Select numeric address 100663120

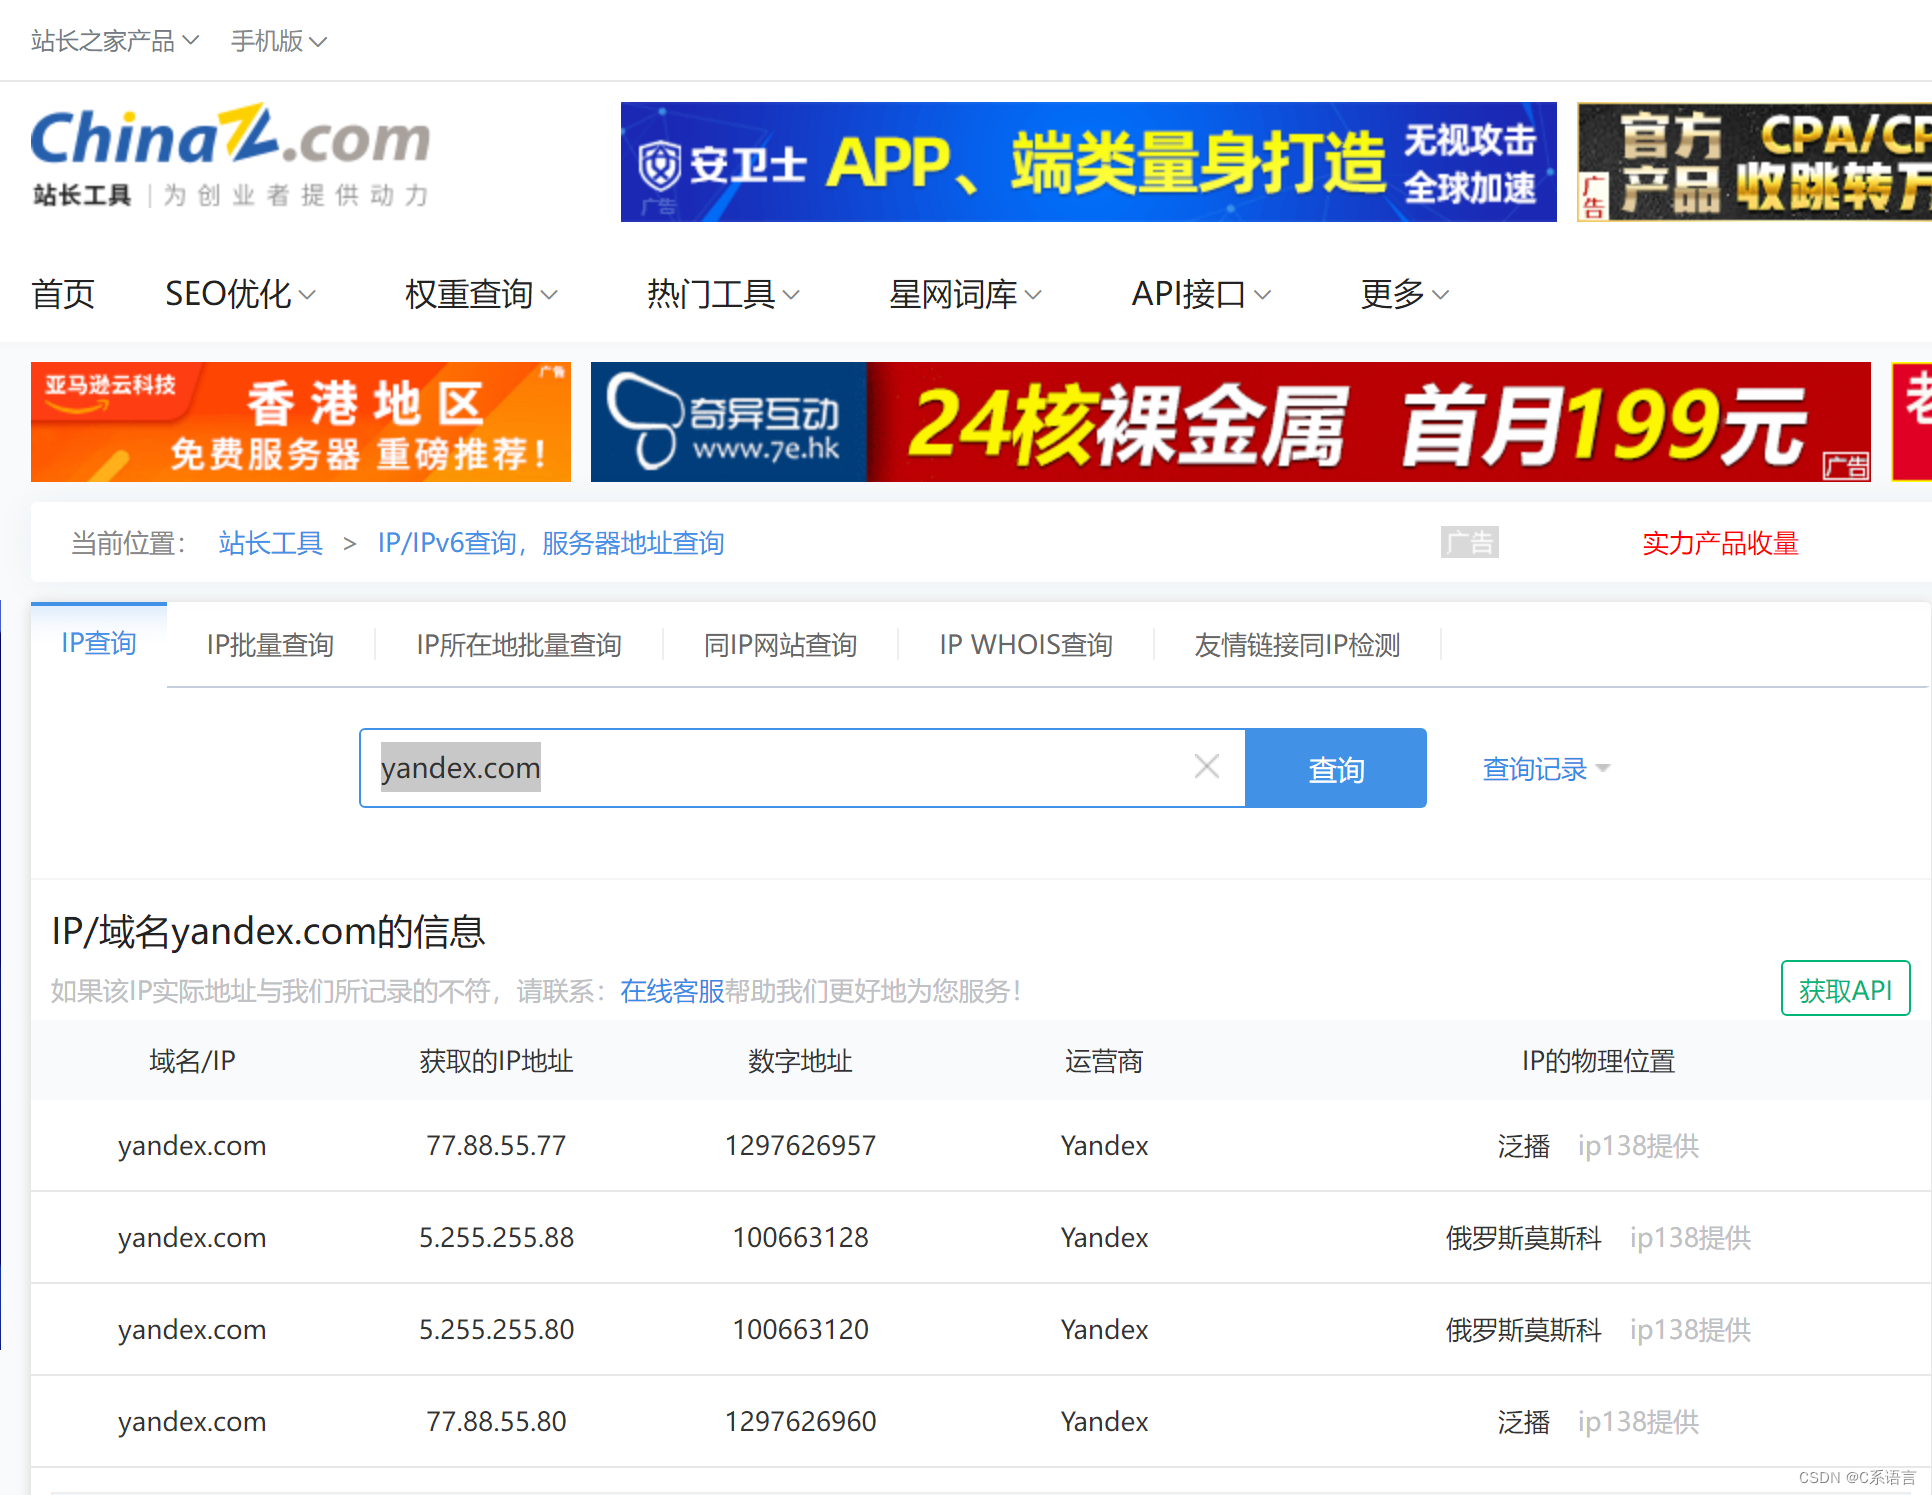[x=800, y=1329]
